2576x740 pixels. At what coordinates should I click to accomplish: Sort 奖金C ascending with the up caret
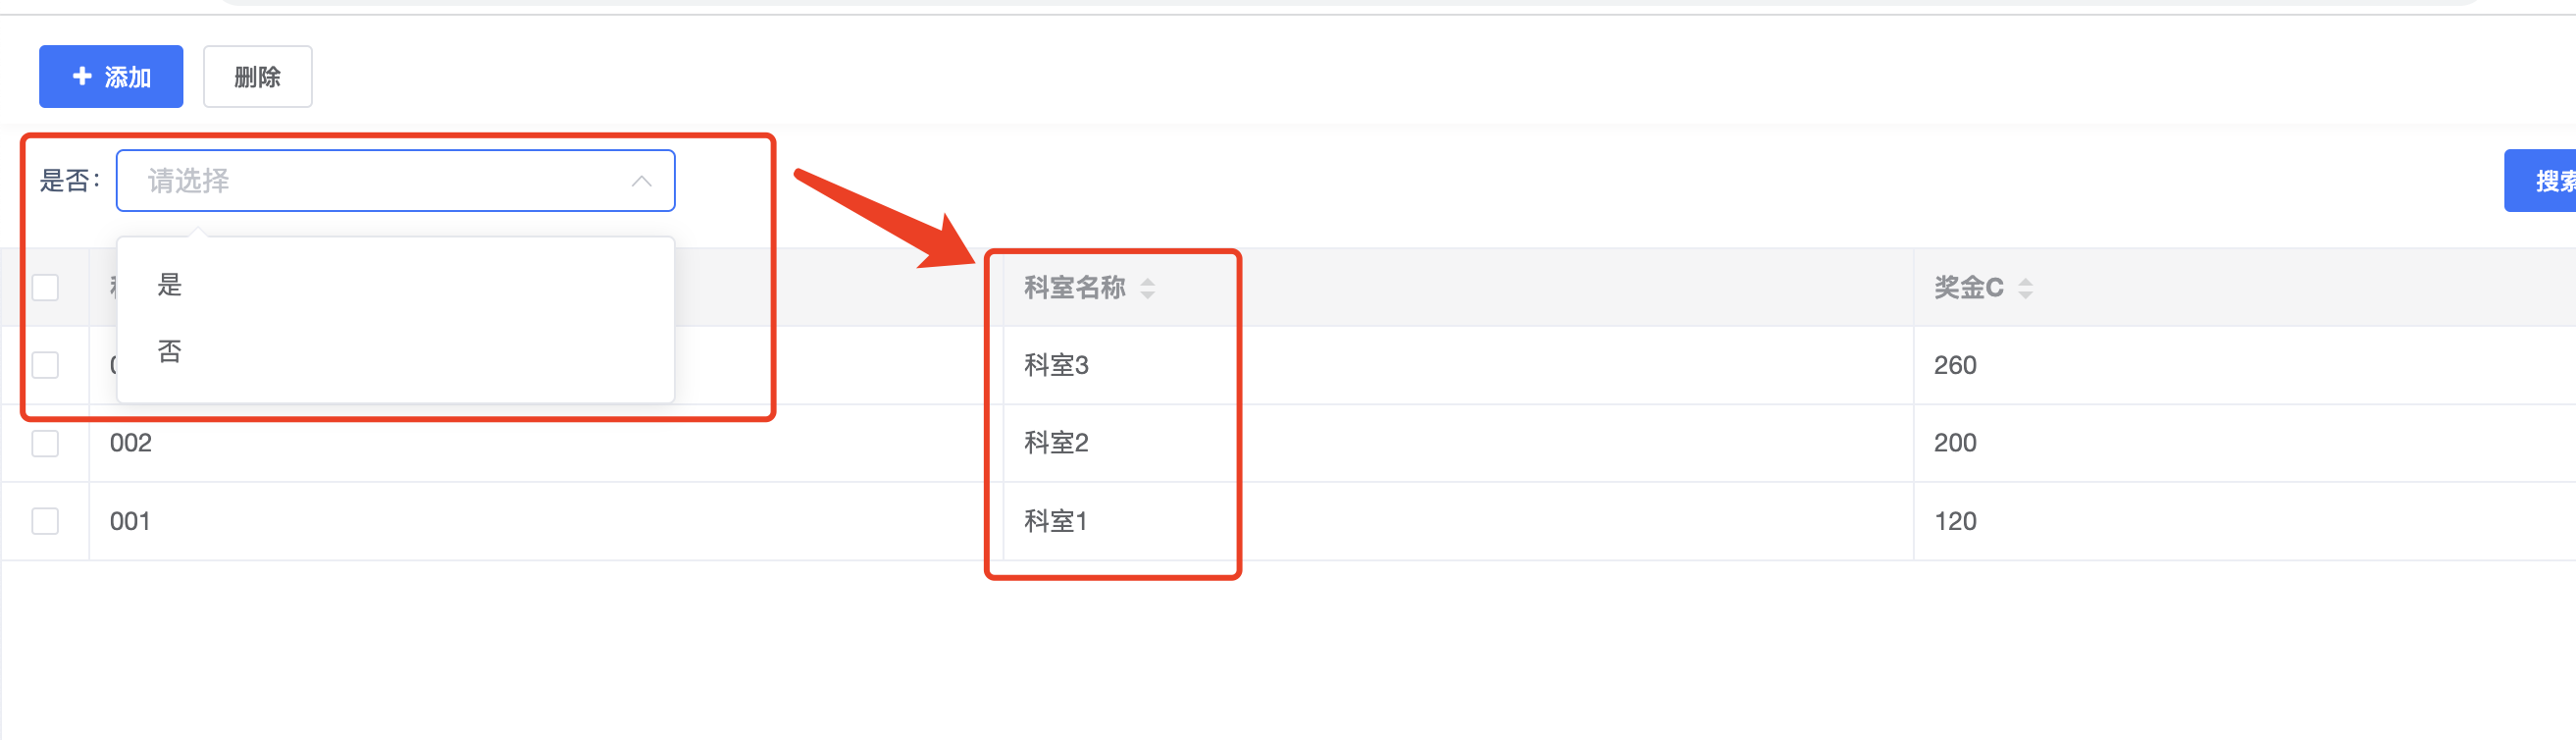[x=2025, y=281]
